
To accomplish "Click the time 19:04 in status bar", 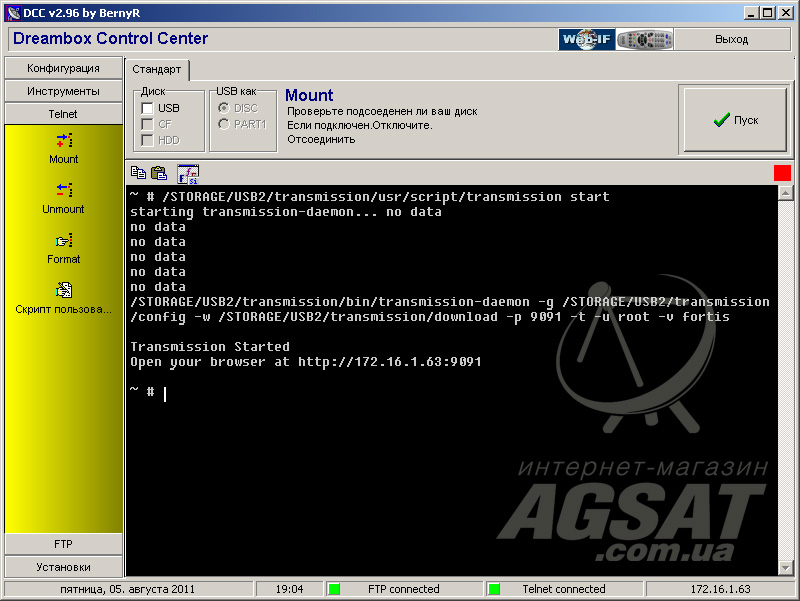I will [x=289, y=589].
